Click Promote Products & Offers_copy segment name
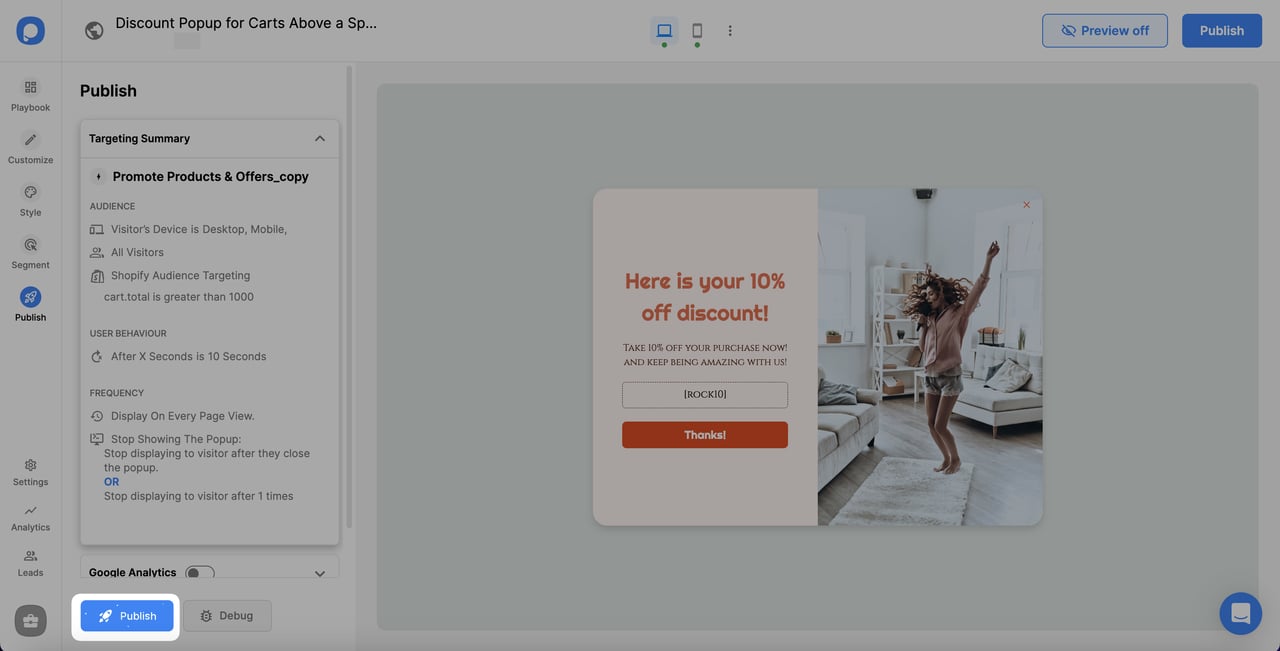Image resolution: width=1280 pixels, height=651 pixels. 211,176
